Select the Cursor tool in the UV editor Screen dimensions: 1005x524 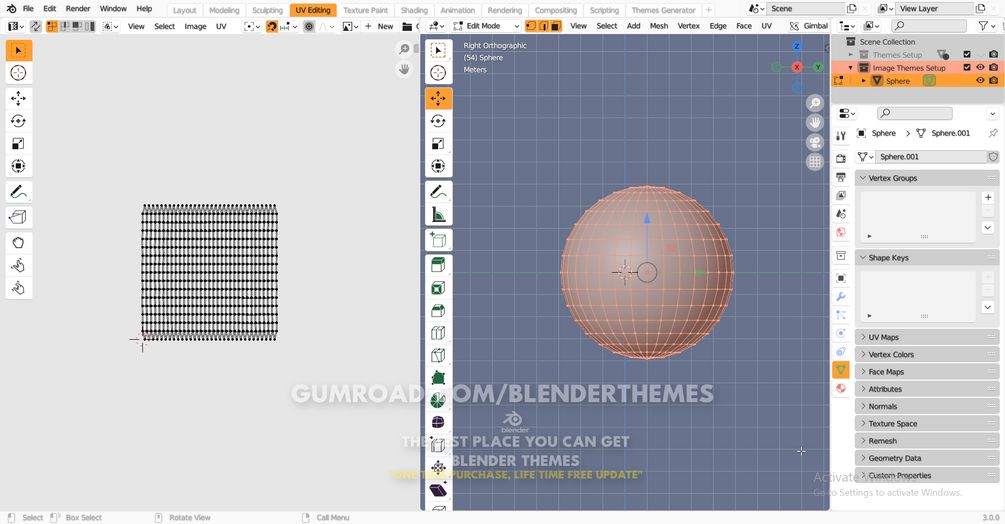pos(19,73)
